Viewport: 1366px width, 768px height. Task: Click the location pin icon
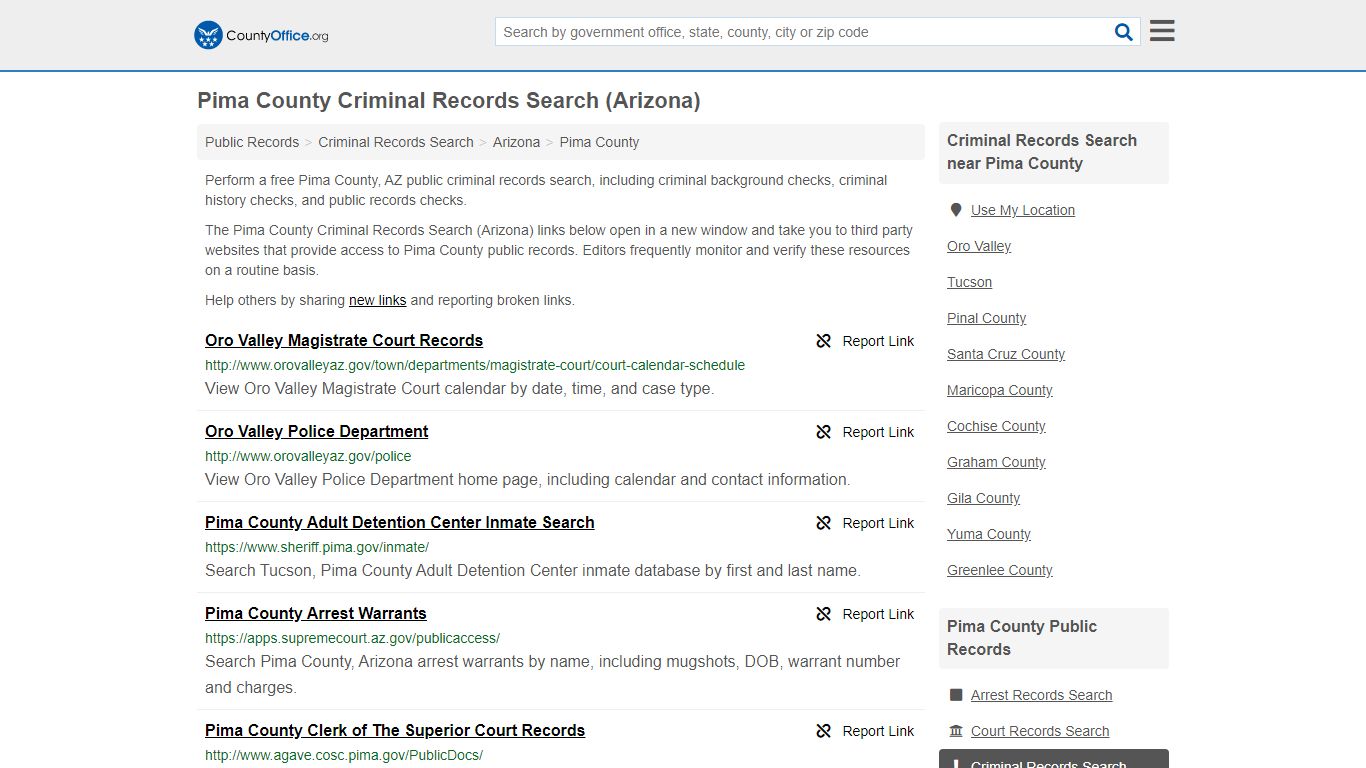956,210
